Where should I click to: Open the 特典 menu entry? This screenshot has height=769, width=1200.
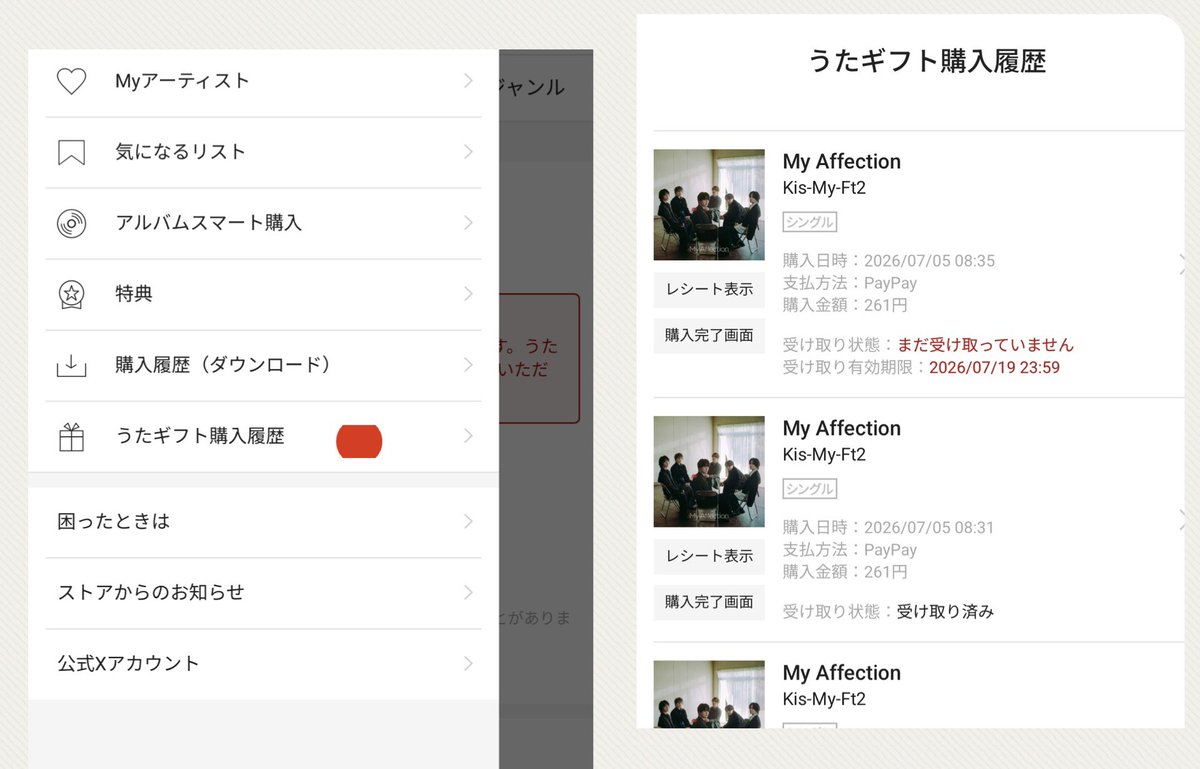263,294
